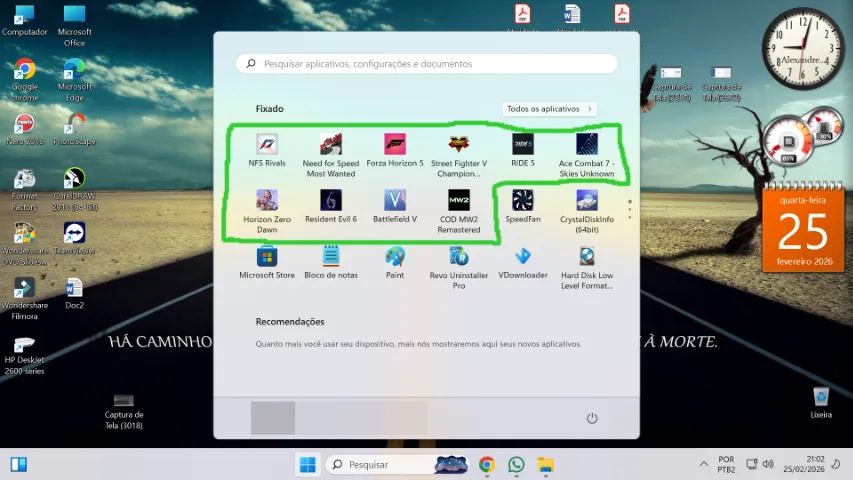This screenshot has height=480, width=853.
Task: Open Google Chrome from the taskbar
Action: point(487,465)
